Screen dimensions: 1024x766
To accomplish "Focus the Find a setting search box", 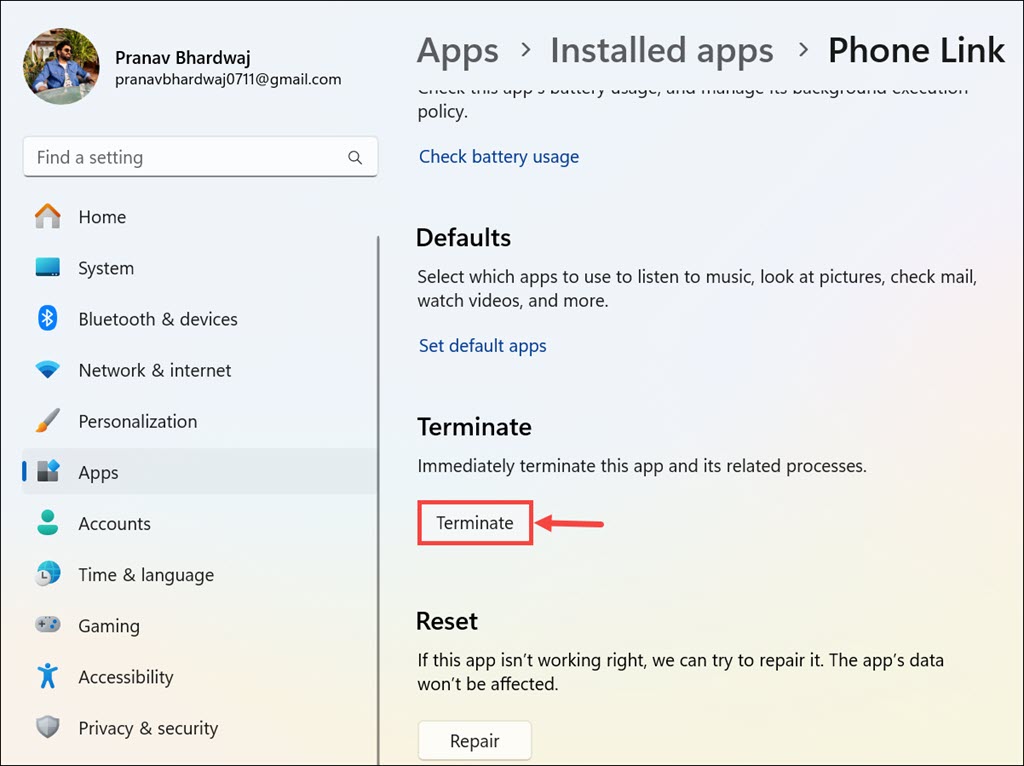I will 185,158.
